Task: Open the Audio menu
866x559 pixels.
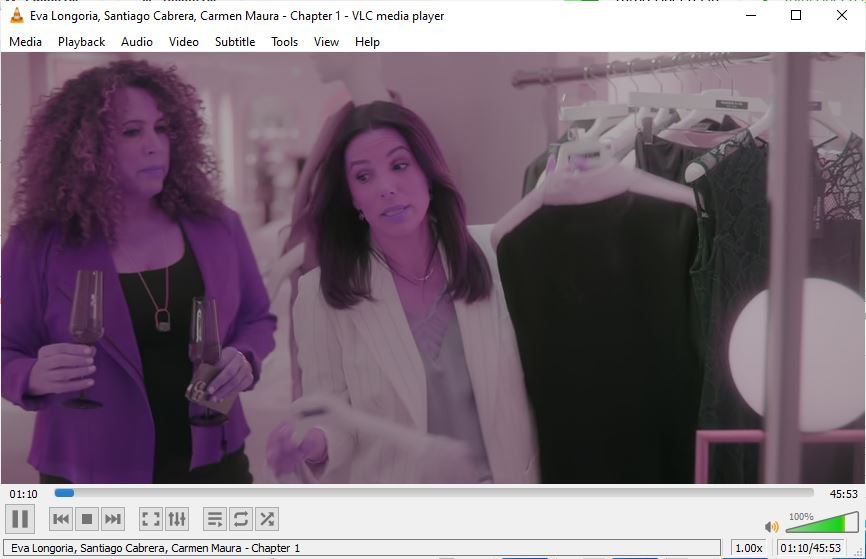Action: coord(136,42)
